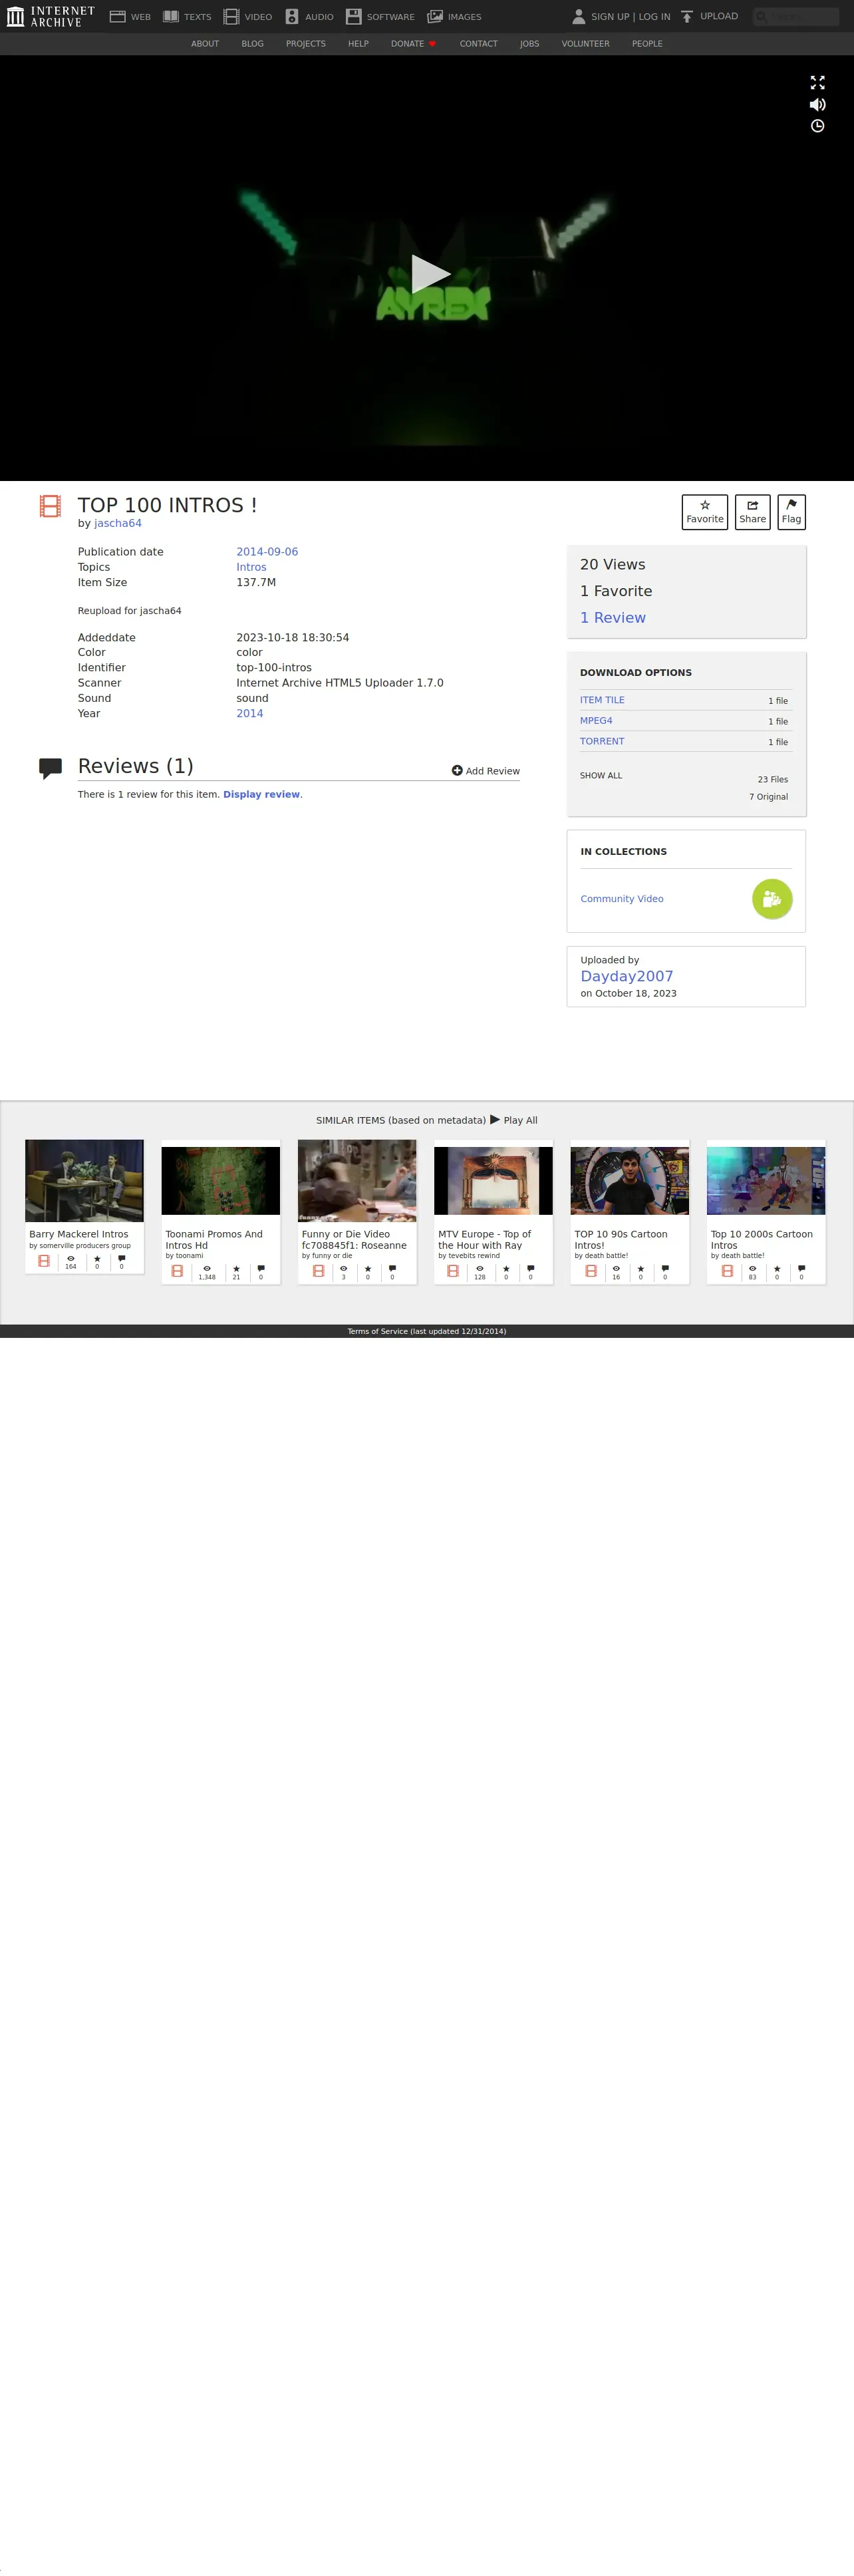Open the Community Video collection link
Screen dimensions: 854x2576
[622, 899]
